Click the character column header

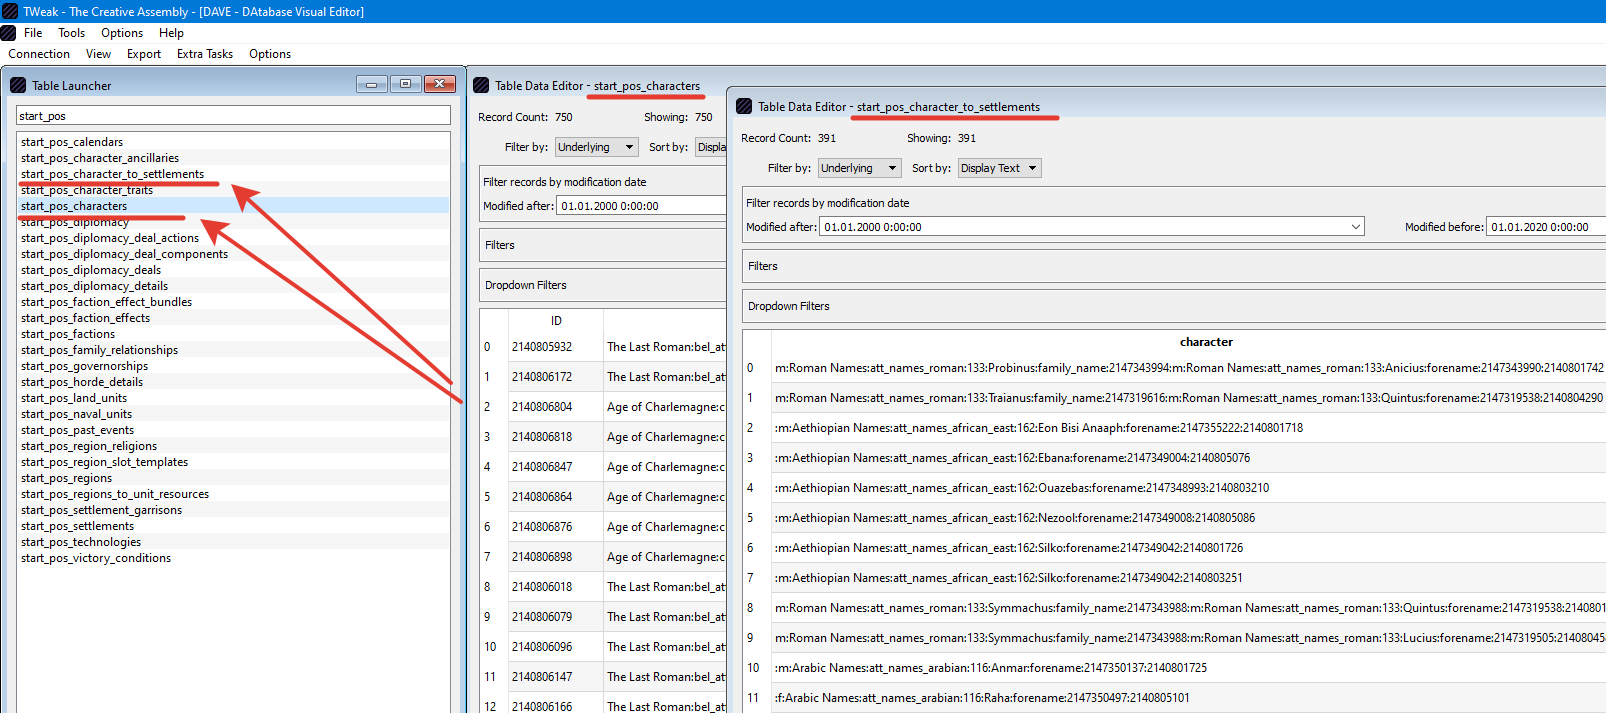[1206, 342]
